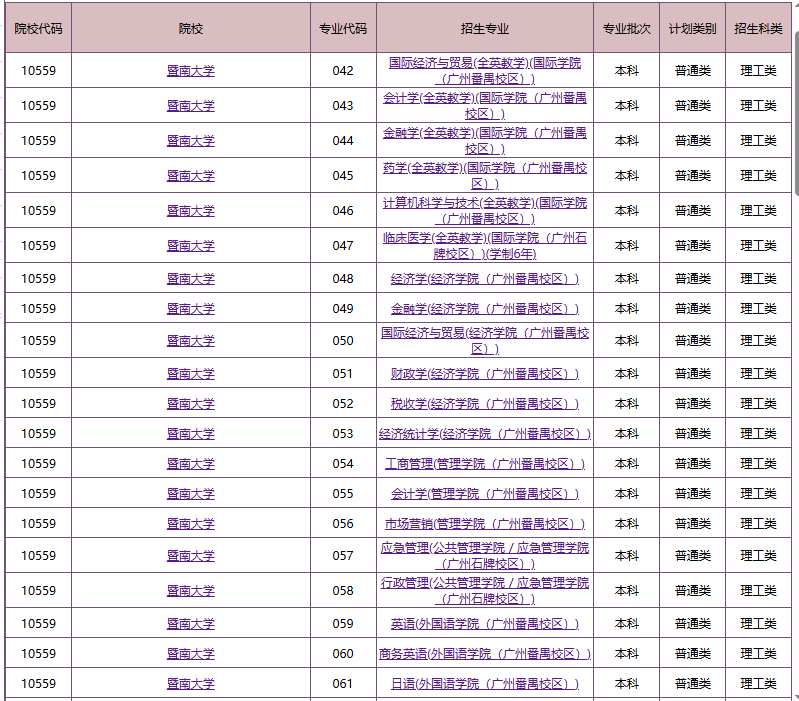Screen dimensions: 799x701
Task: Open major link 行政管理(公共管理学院)
Action: (485, 591)
